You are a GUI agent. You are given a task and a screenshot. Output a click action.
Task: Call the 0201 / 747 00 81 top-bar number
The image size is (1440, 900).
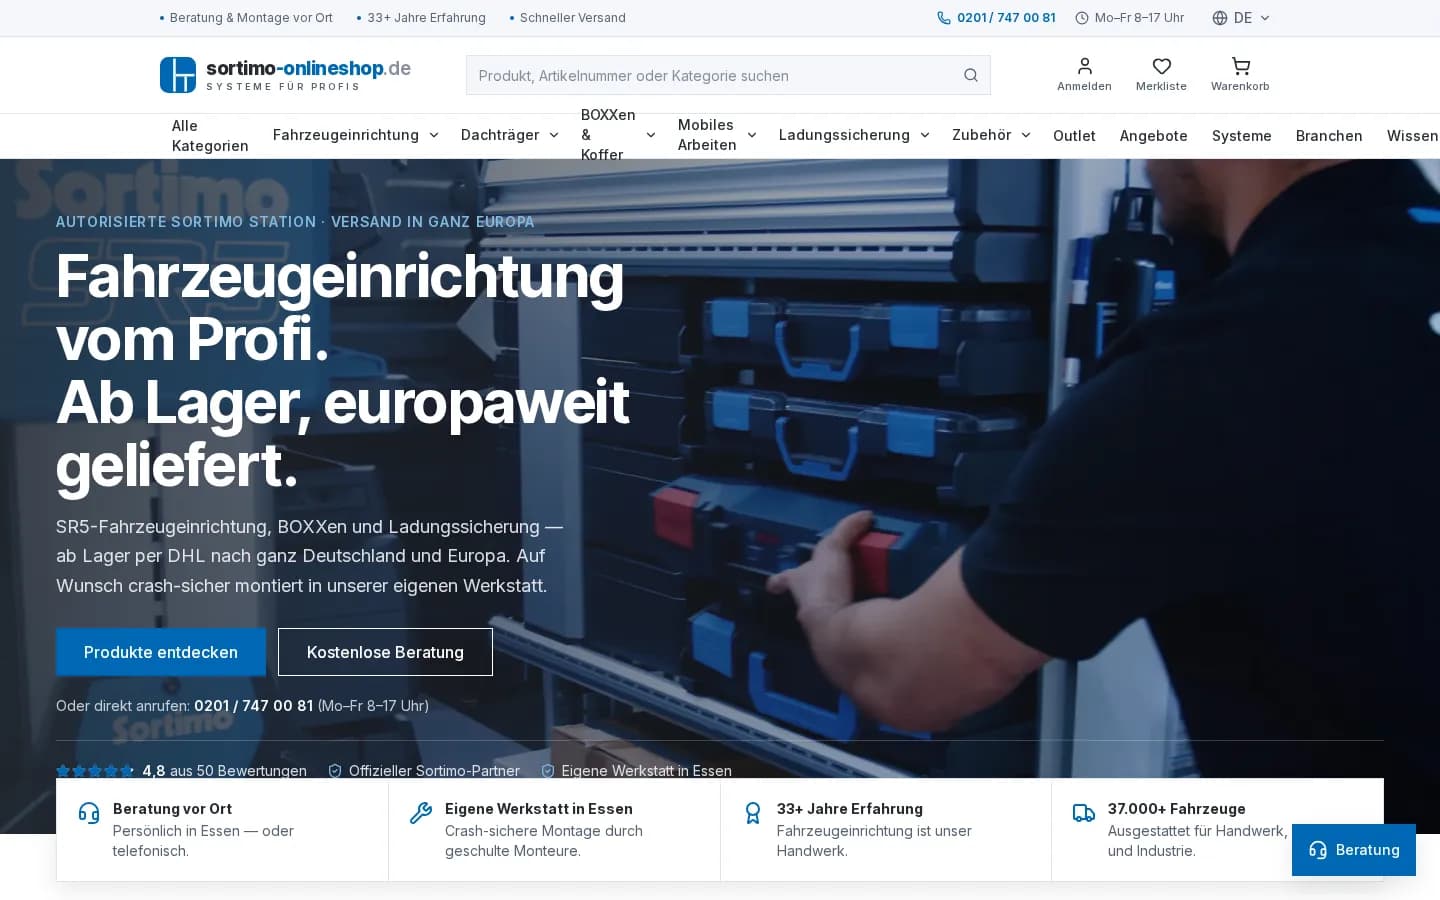click(x=1006, y=18)
